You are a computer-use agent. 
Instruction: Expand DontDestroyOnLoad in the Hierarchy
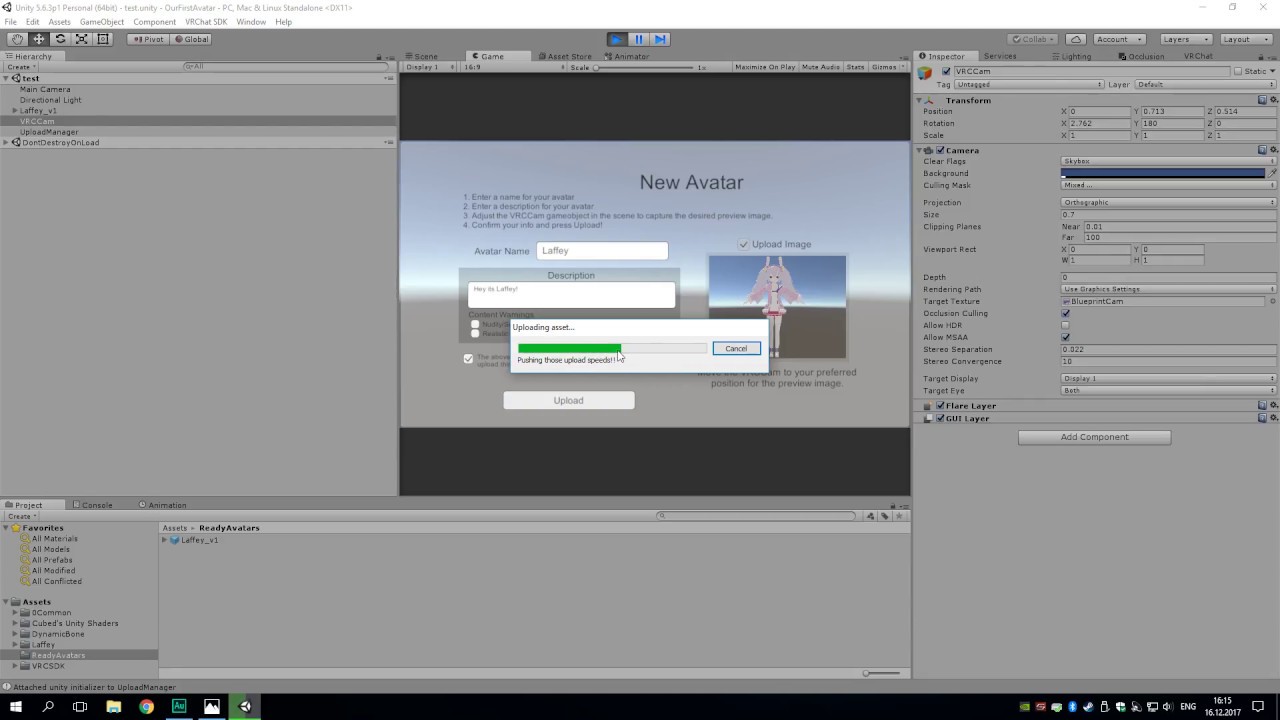pyautogui.click(x=6, y=143)
